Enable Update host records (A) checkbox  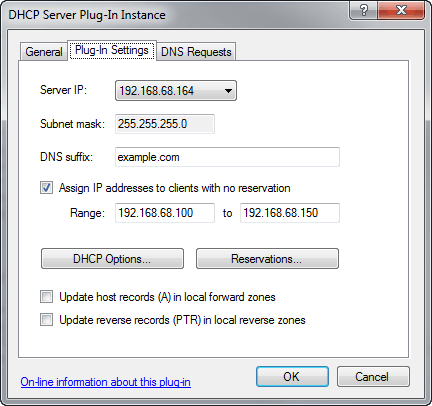(46, 297)
